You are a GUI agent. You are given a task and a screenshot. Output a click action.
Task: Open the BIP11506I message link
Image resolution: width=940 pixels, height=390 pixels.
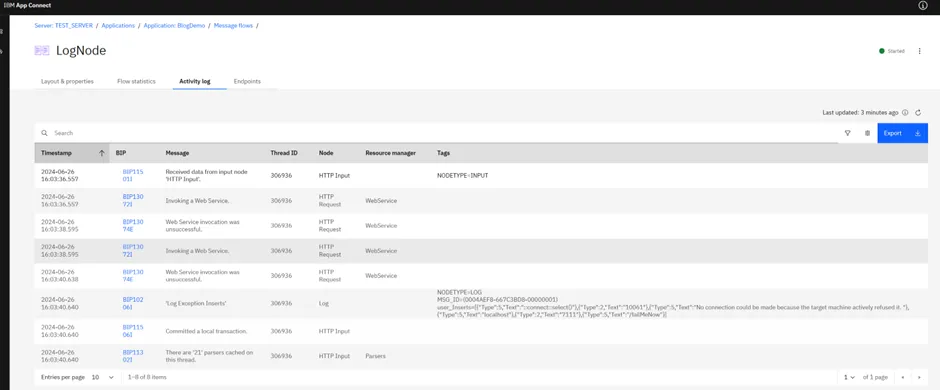click(133, 331)
